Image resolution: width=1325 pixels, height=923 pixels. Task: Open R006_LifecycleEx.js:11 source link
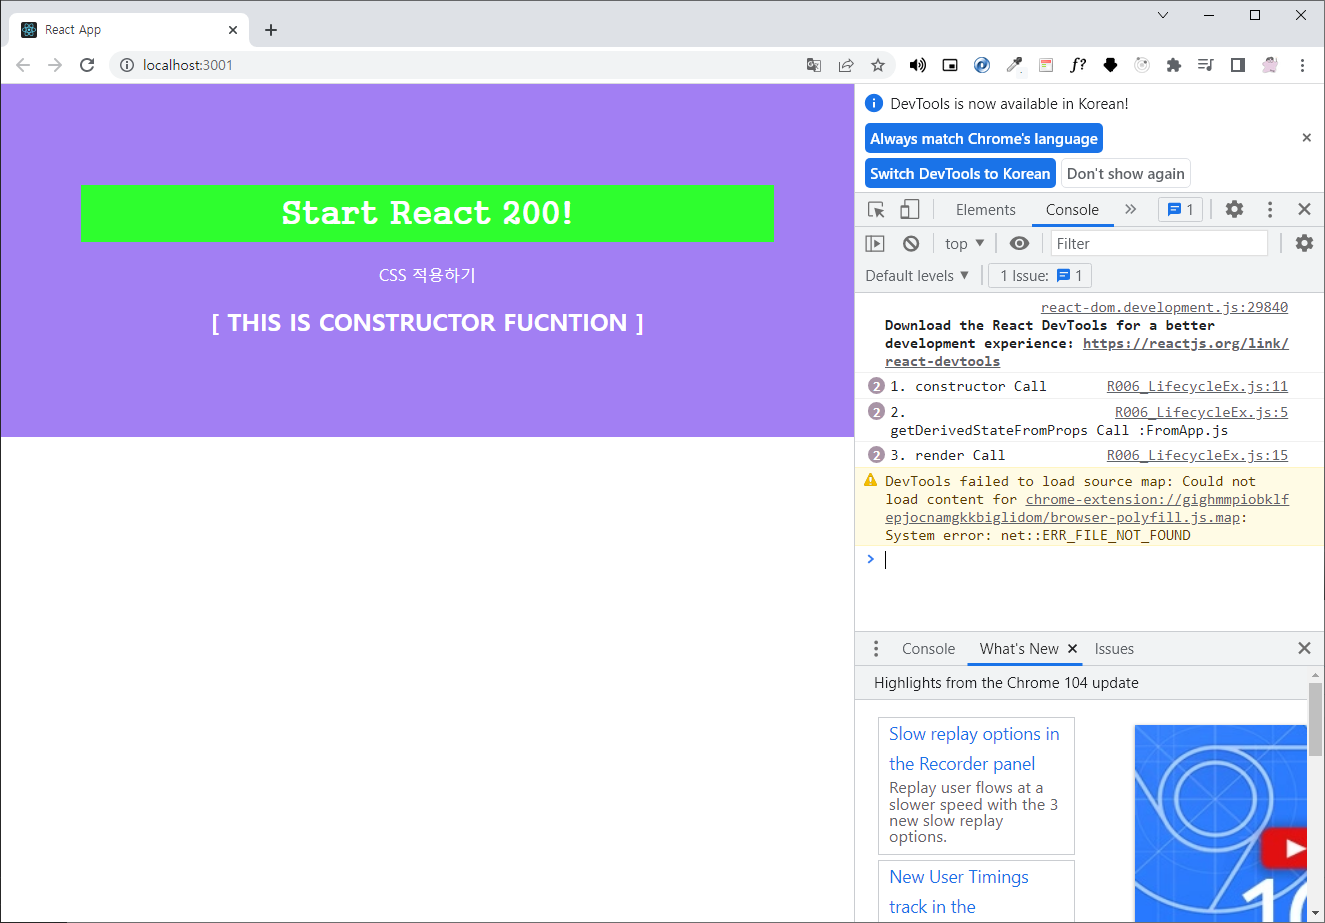pyautogui.click(x=1197, y=386)
